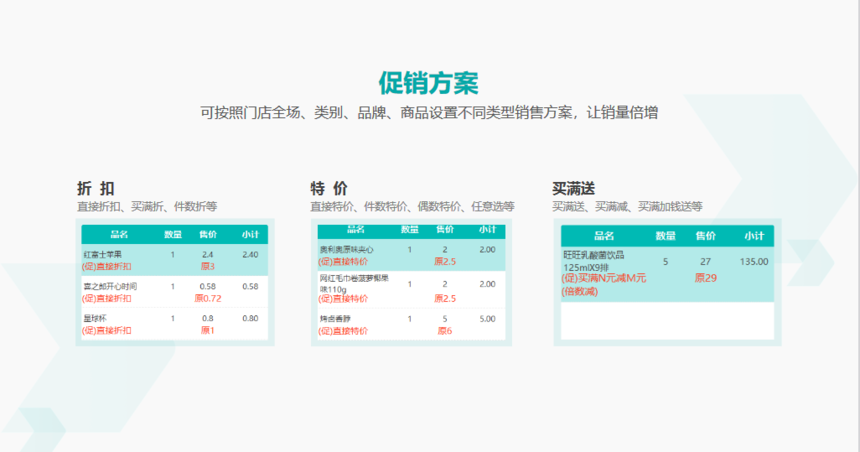Click 品名 header in 折扣 table
Image resolution: width=860 pixels, height=452 pixels.
tap(119, 235)
